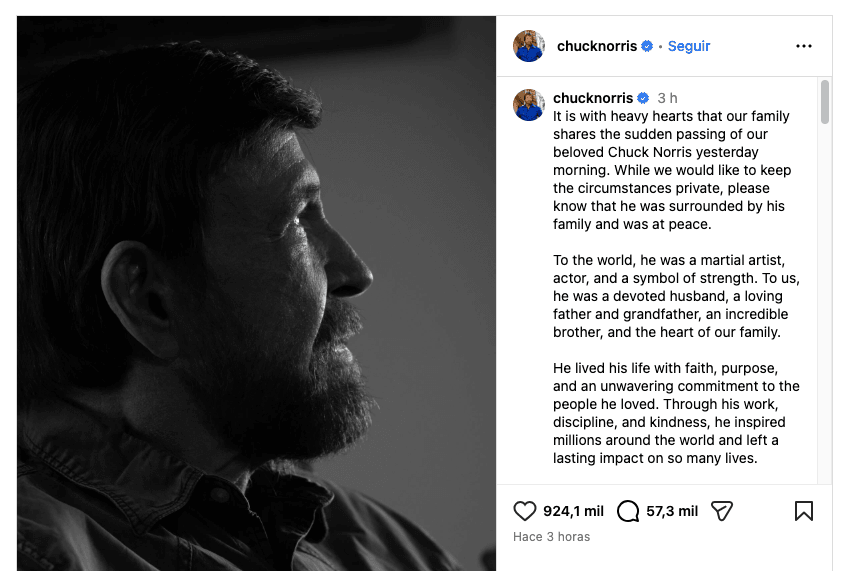Open the chucknorris username in the header
Viewport: 856px width, 571px height.
point(597,46)
